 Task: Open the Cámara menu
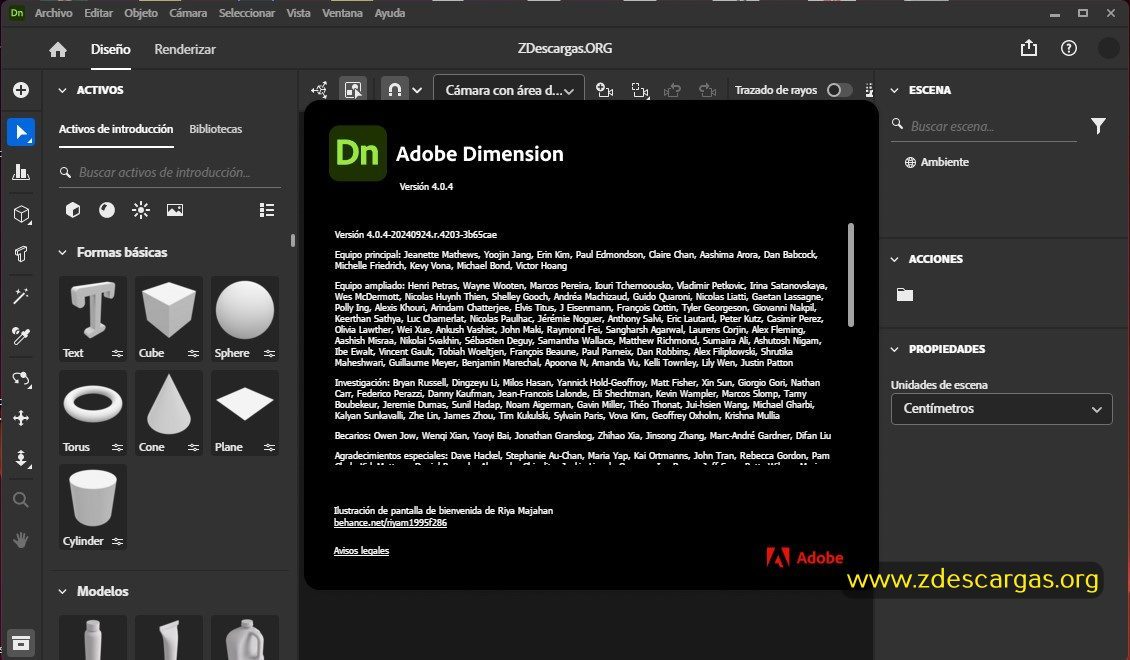(x=188, y=13)
